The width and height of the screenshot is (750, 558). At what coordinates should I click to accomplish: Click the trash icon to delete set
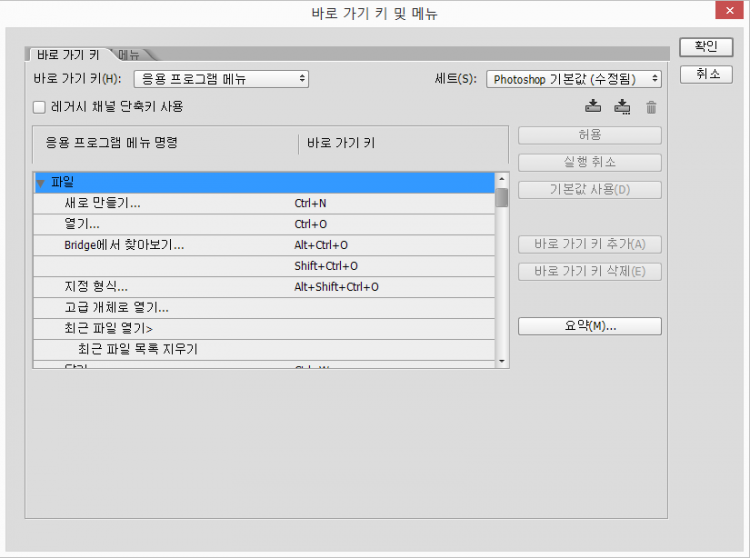pyautogui.click(x=652, y=107)
